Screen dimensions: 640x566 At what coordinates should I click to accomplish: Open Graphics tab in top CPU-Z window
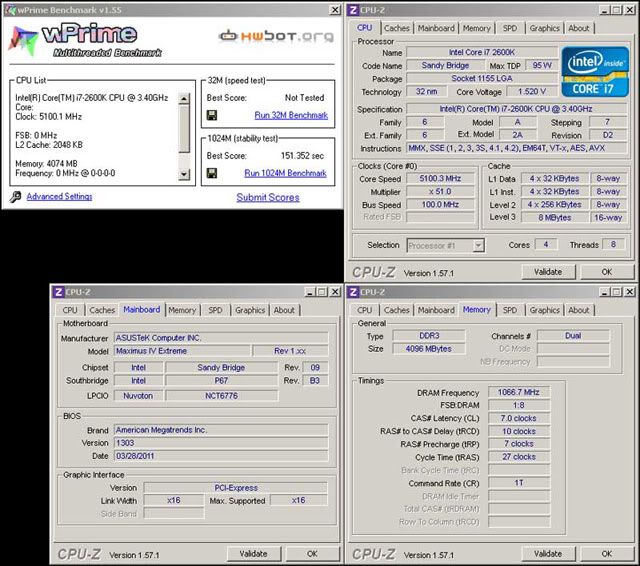click(x=544, y=28)
